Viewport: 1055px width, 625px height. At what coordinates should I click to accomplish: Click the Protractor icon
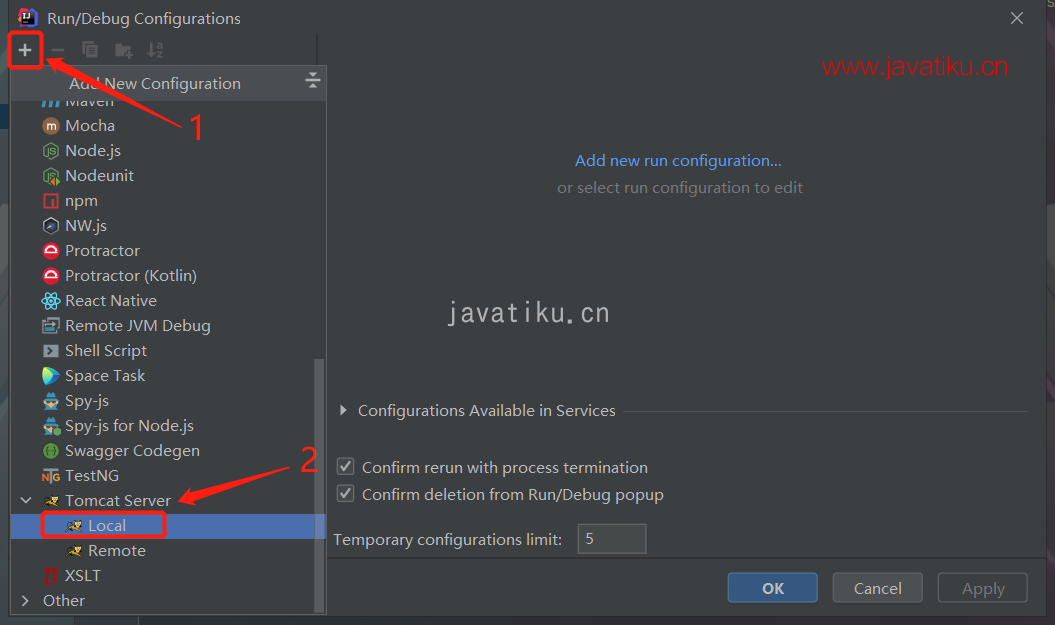(51, 251)
